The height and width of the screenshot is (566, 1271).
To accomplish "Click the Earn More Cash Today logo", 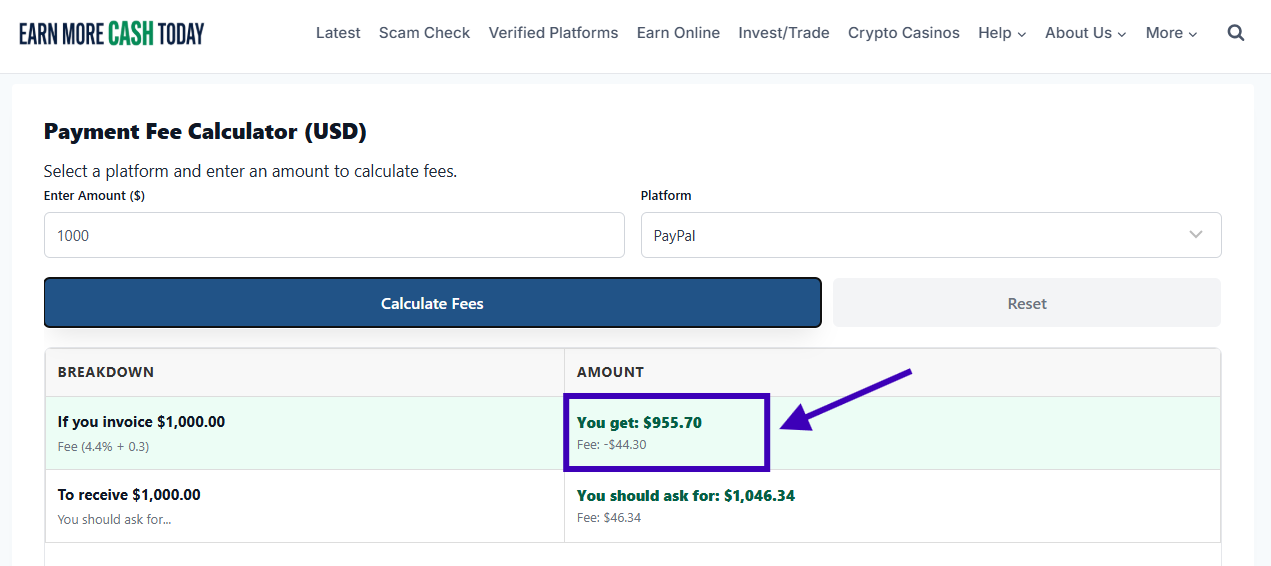I will pos(111,33).
